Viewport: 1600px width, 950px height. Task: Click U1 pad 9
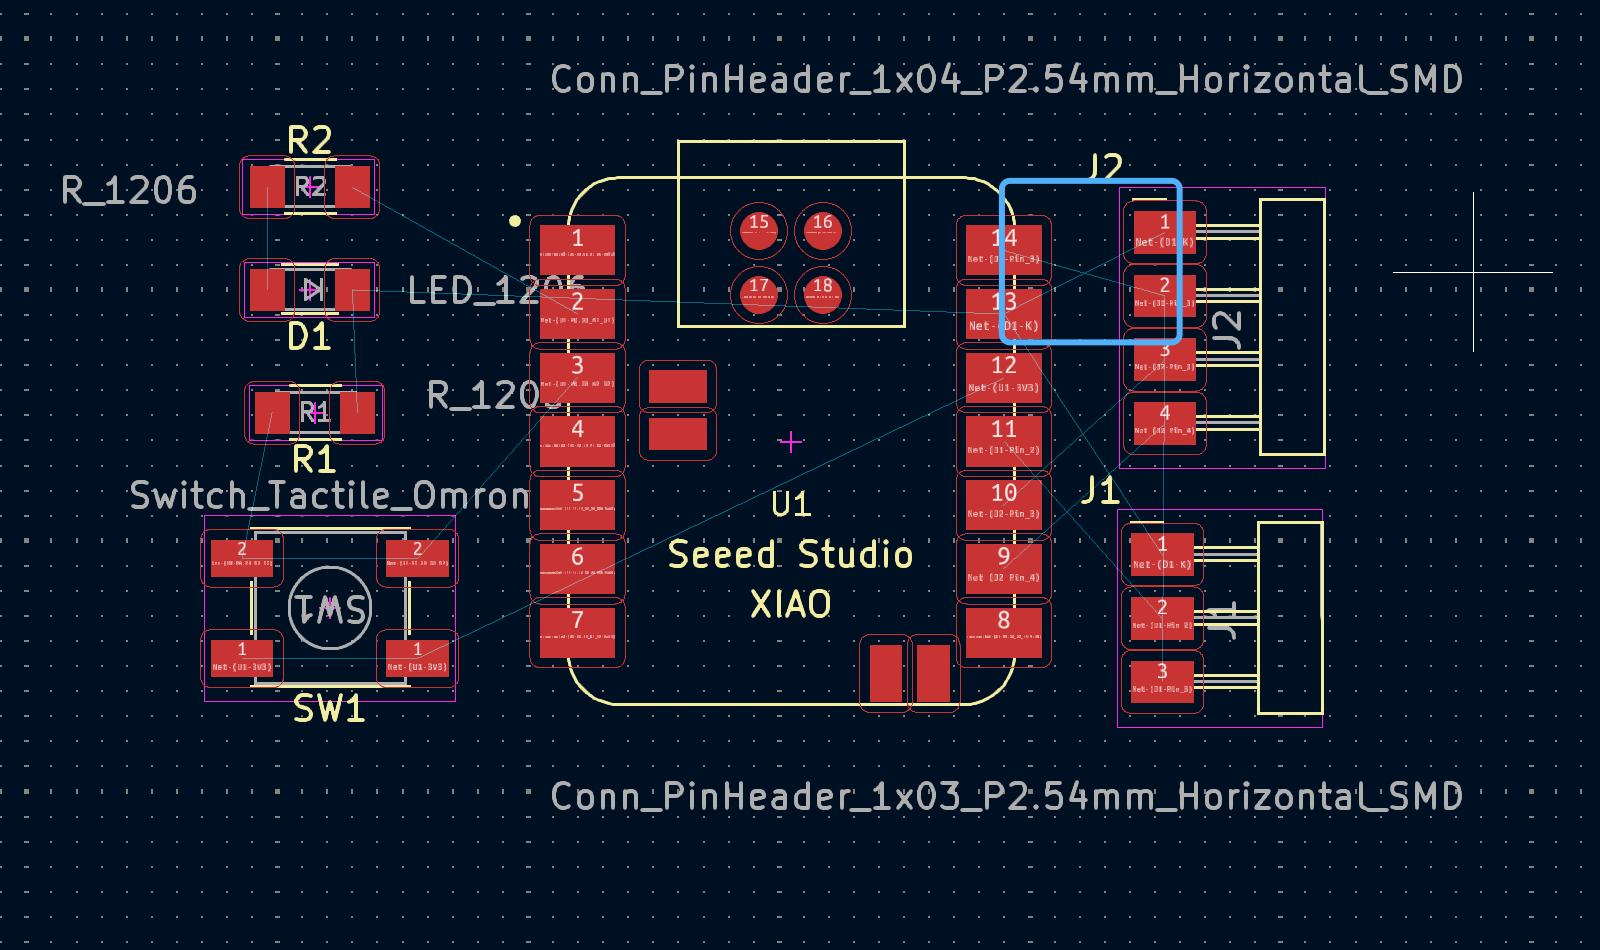1004,567
